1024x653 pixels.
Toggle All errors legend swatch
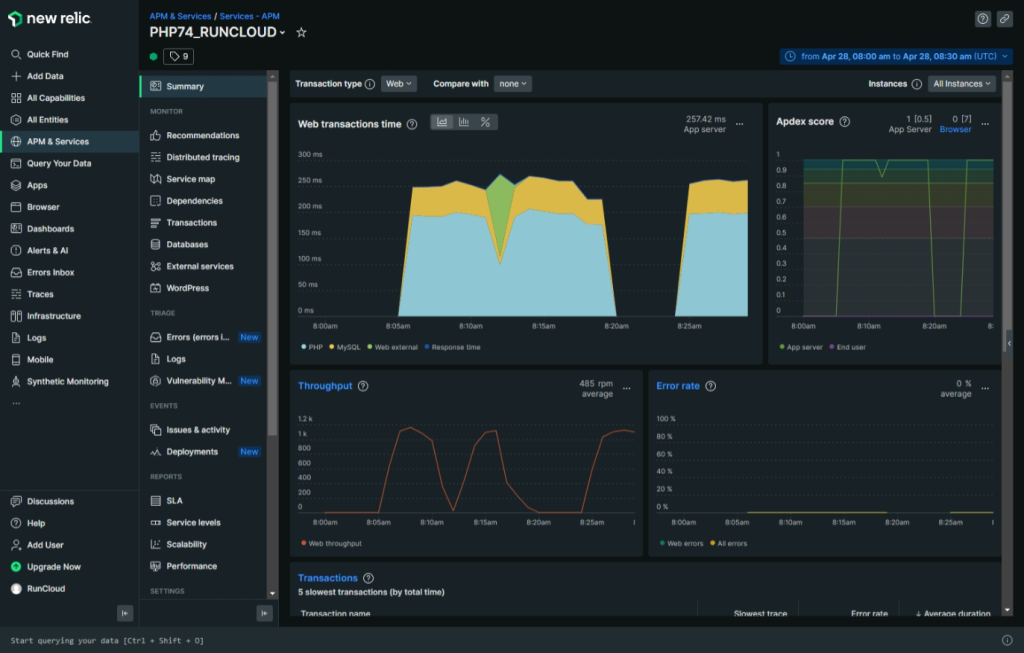coord(712,543)
